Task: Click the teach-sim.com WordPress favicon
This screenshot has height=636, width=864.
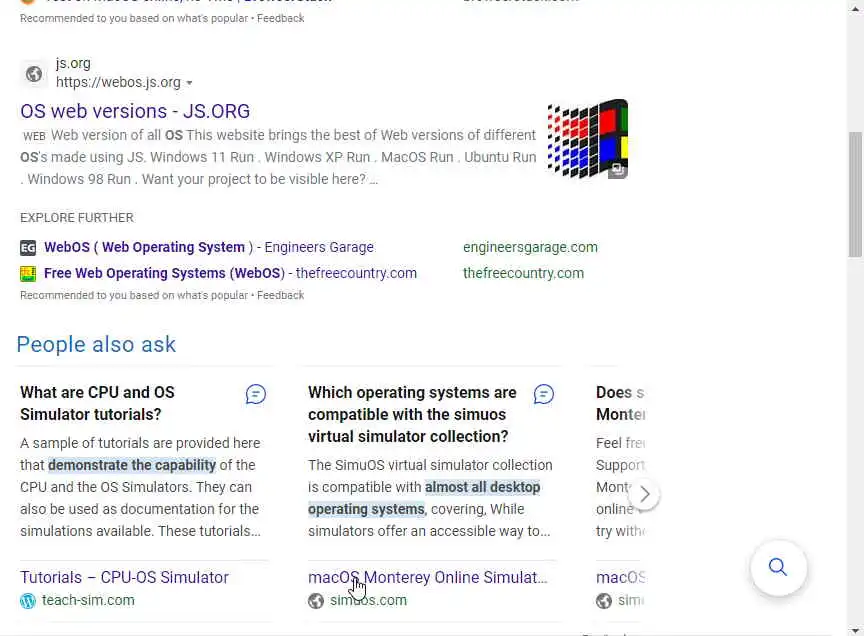Action: tap(28, 601)
